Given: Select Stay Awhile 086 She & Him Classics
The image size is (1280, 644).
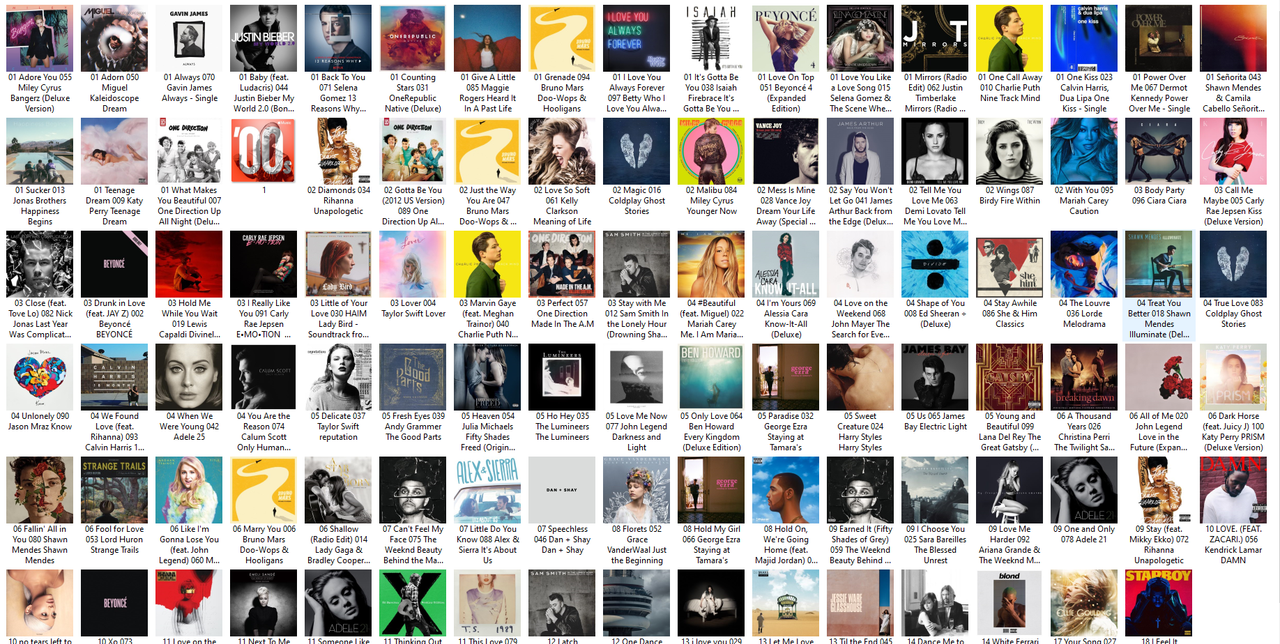Looking at the screenshot, I should pos(1010,281).
